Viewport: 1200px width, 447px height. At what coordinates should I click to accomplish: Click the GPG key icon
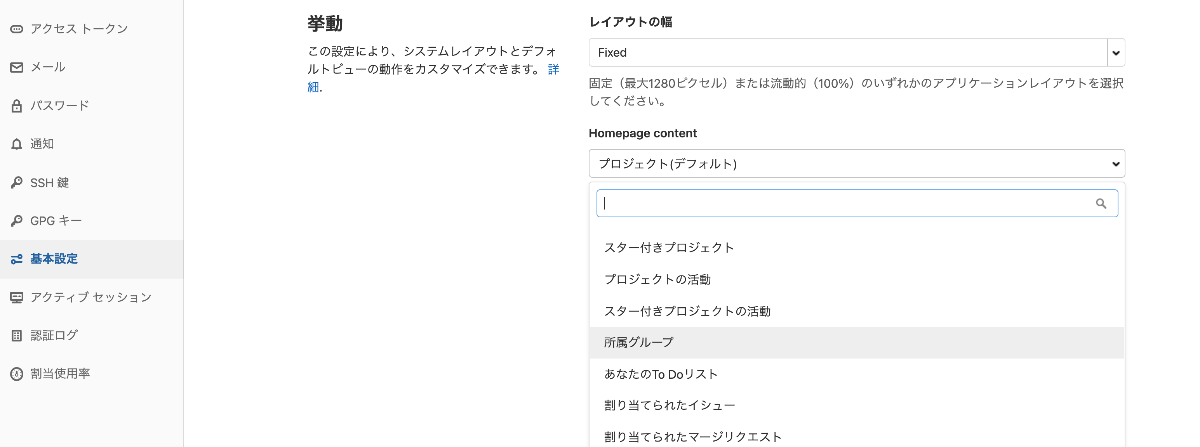pos(16,221)
